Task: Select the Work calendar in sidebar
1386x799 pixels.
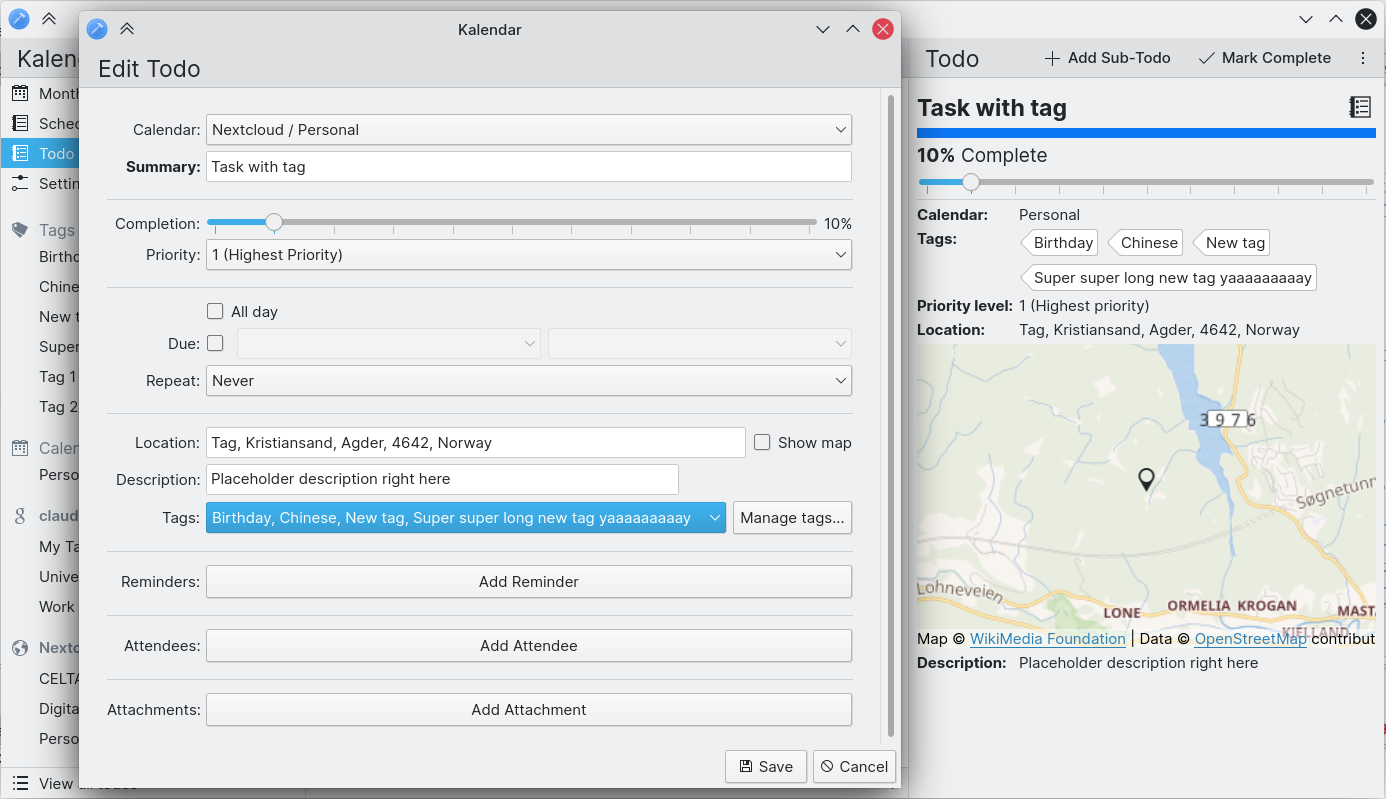Action: point(57,607)
